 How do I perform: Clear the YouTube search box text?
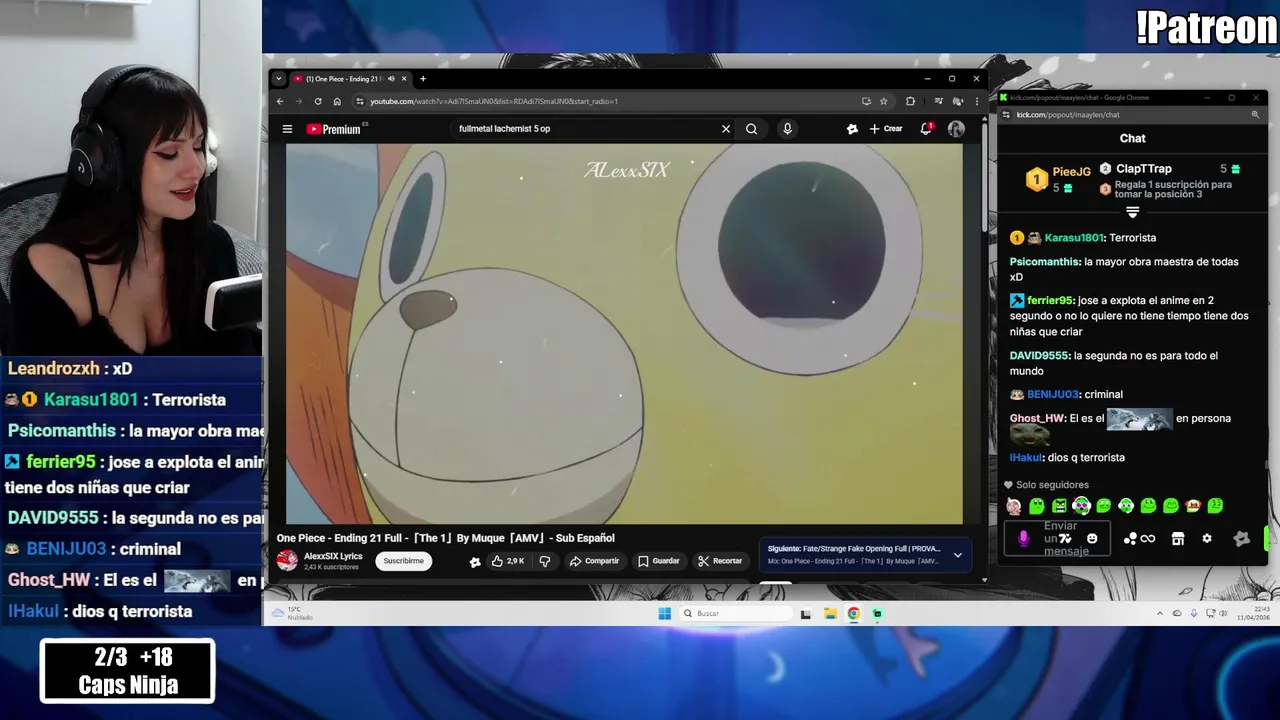pyautogui.click(x=726, y=129)
